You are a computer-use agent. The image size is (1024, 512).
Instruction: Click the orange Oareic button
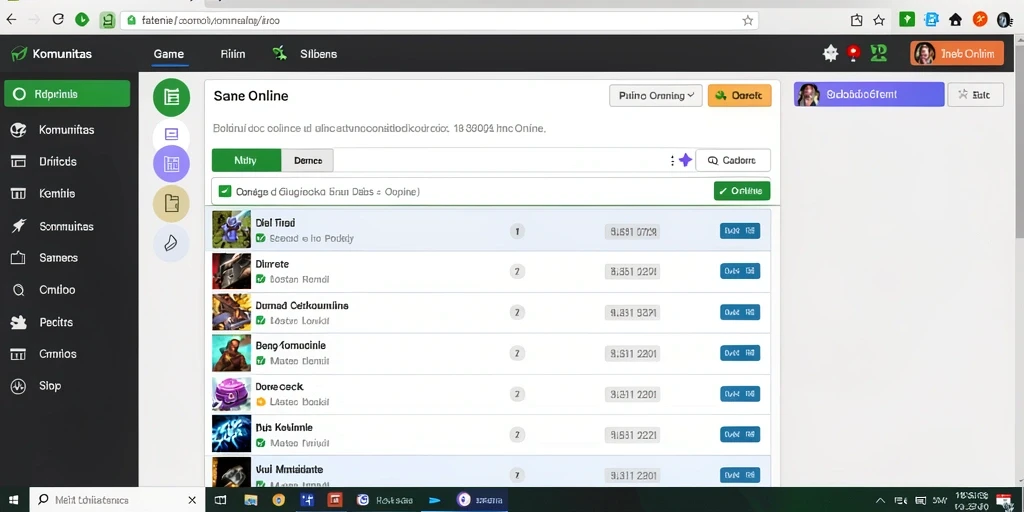(739, 95)
